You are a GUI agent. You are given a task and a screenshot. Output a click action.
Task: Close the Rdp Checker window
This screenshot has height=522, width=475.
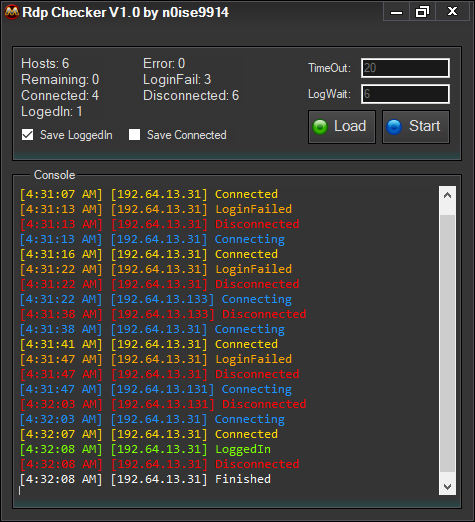(x=452, y=12)
